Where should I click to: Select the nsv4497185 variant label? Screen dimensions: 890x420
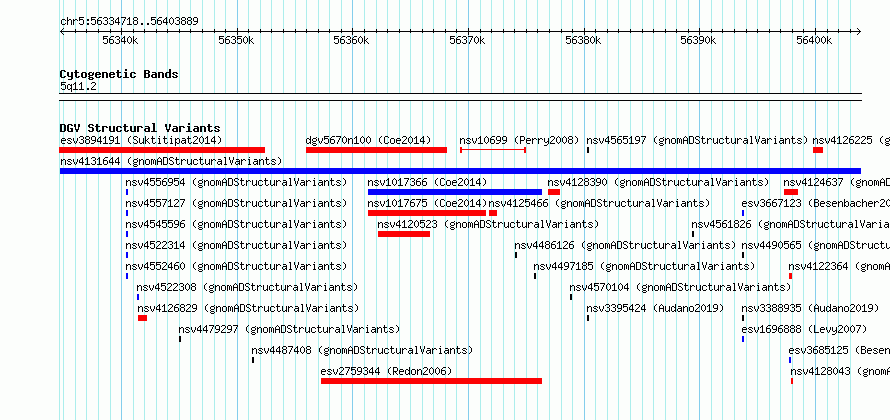click(x=644, y=266)
